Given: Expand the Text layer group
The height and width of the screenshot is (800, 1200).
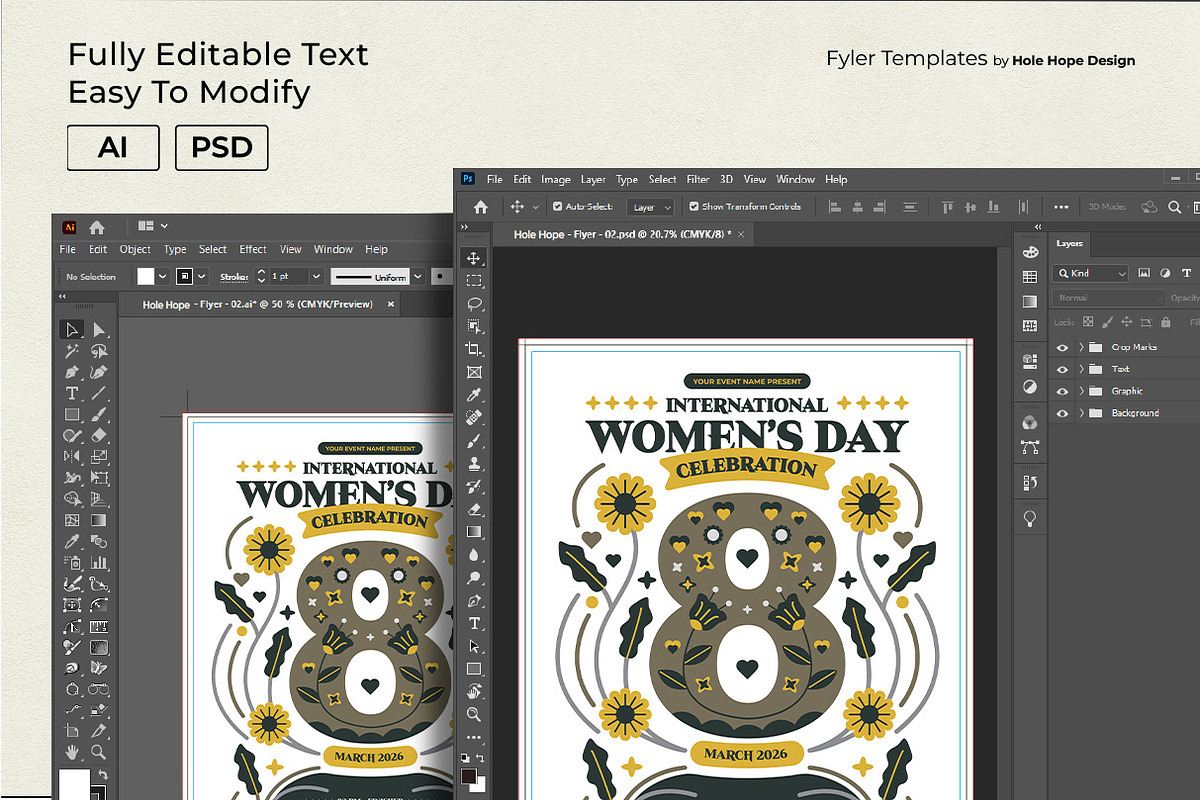Looking at the screenshot, I should [x=1081, y=369].
